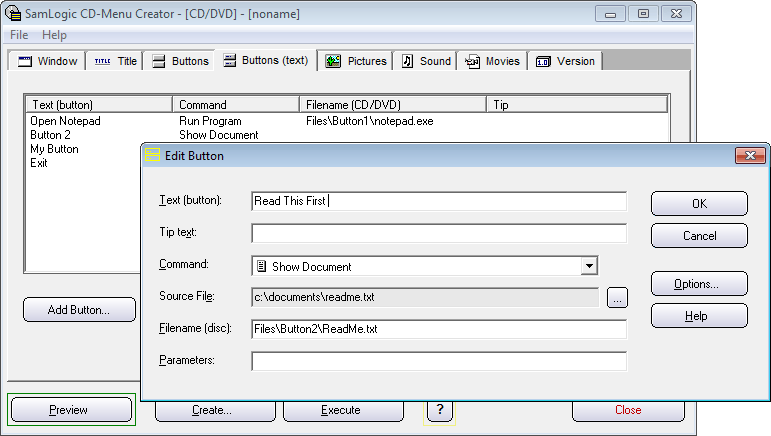Click the Filename (CD/DVD) column header

(393, 105)
